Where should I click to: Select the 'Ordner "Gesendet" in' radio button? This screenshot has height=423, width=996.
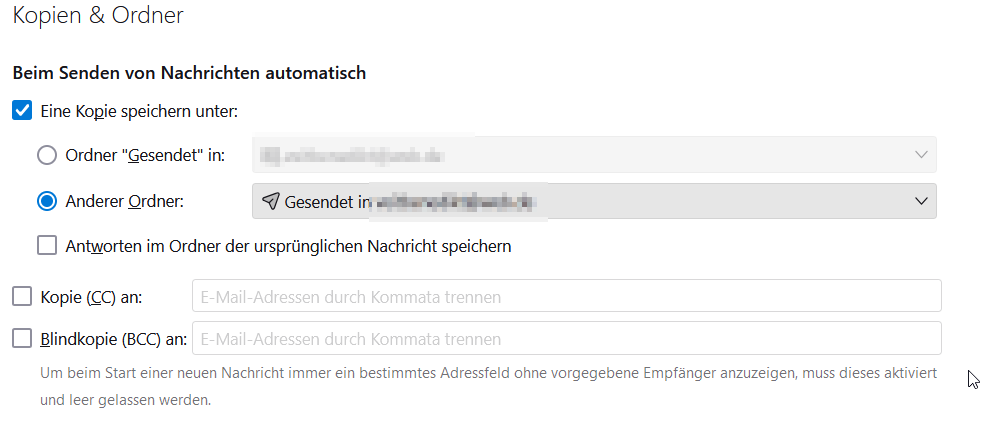tap(47, 155)
